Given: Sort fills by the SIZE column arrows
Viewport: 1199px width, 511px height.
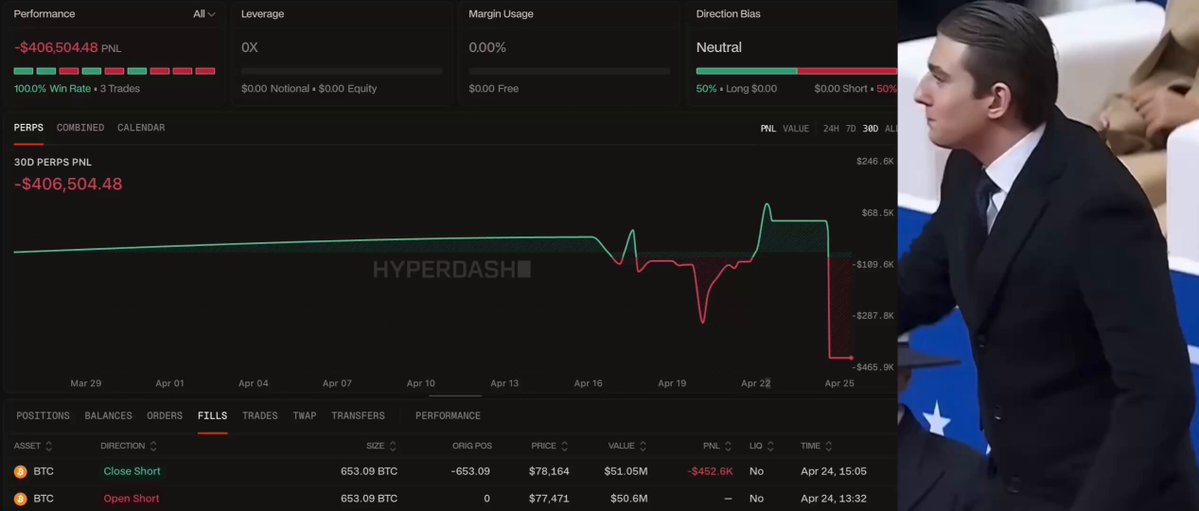Looking at the screenshot, I should coord(393,446).
